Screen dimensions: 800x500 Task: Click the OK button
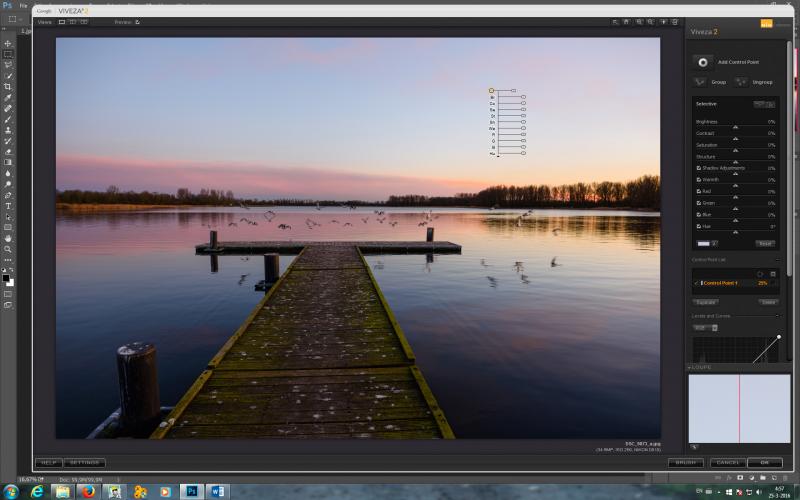[x=764, y=463]
